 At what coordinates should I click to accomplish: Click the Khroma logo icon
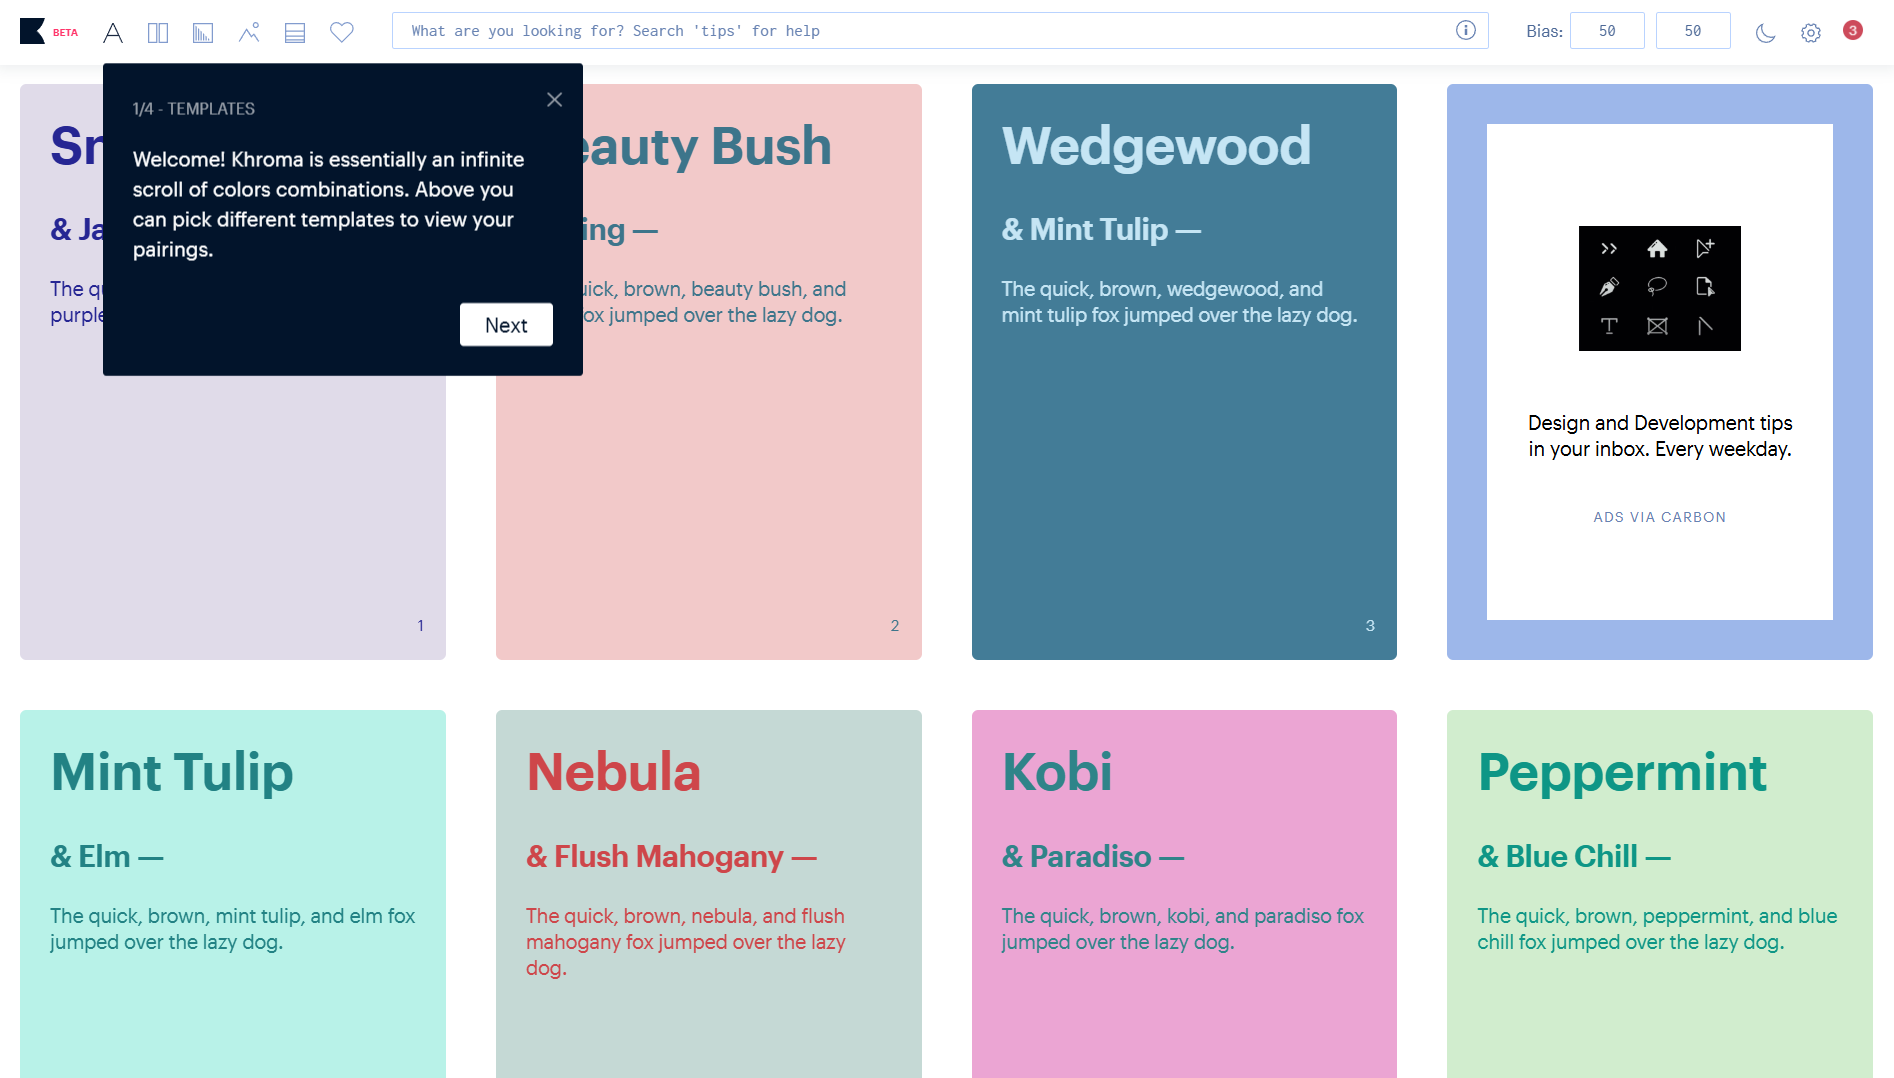pos(32,31)
